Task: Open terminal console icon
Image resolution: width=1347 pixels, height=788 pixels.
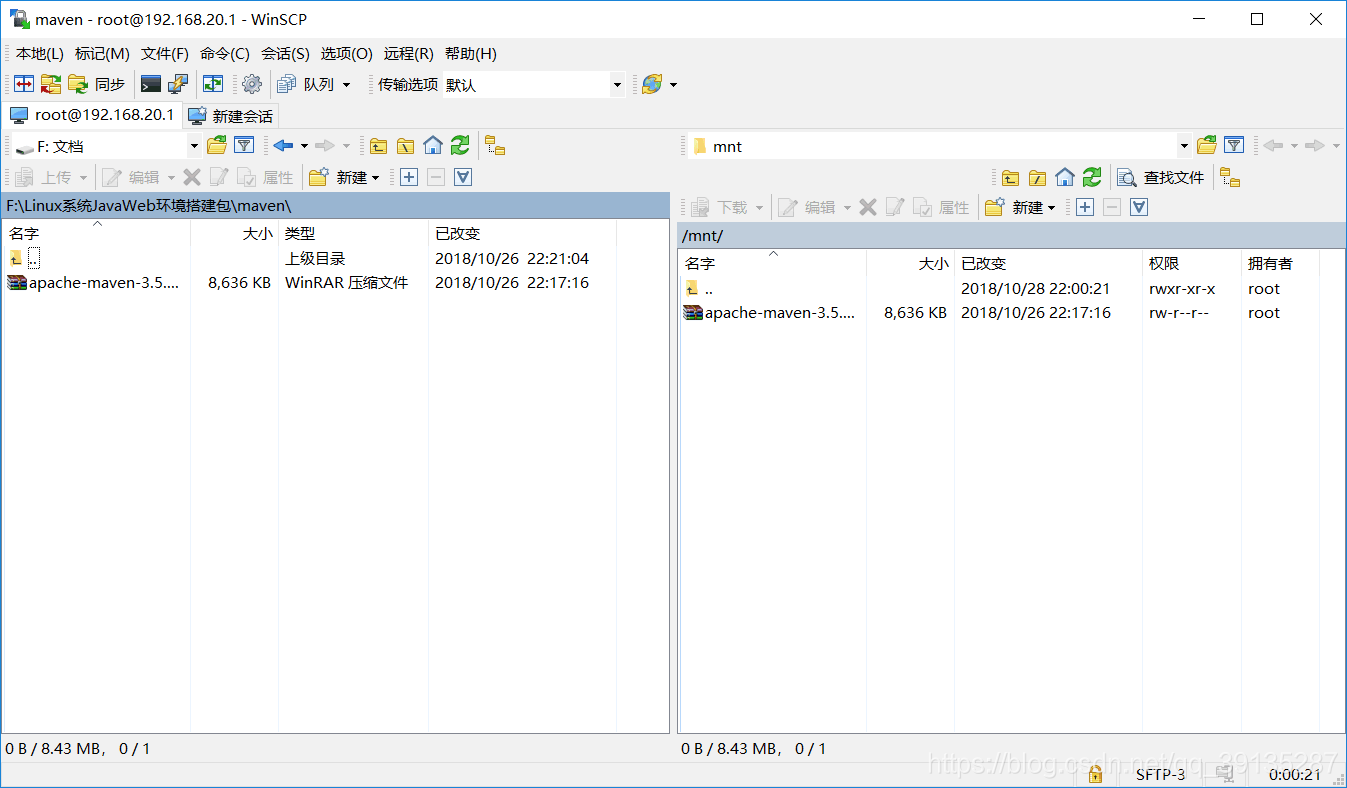Action: 151,85
